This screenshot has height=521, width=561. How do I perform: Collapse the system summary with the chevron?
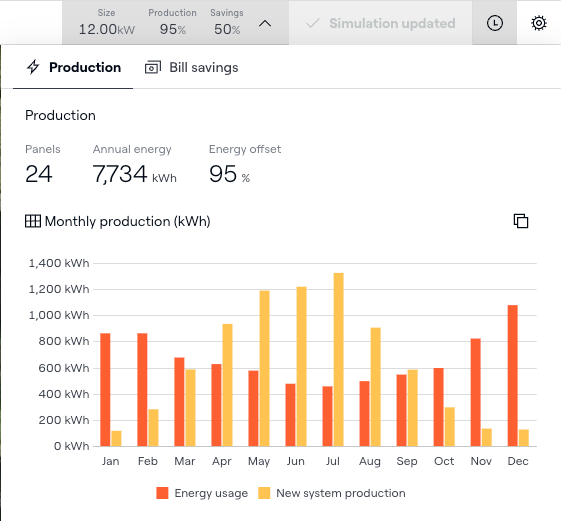coord(265,24)
